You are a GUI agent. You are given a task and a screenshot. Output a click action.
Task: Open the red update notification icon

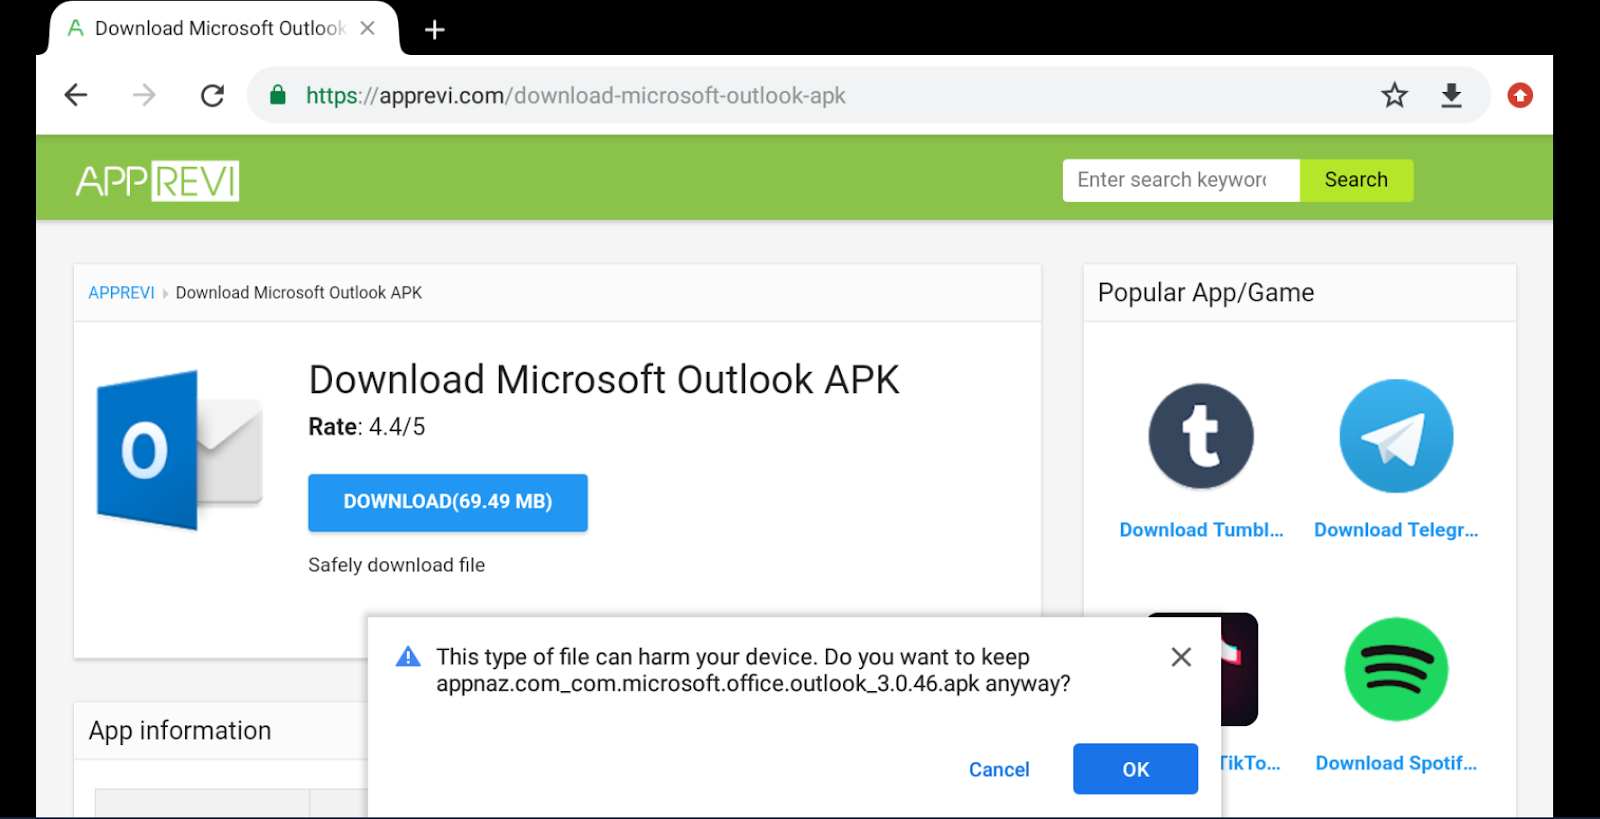1520,95
